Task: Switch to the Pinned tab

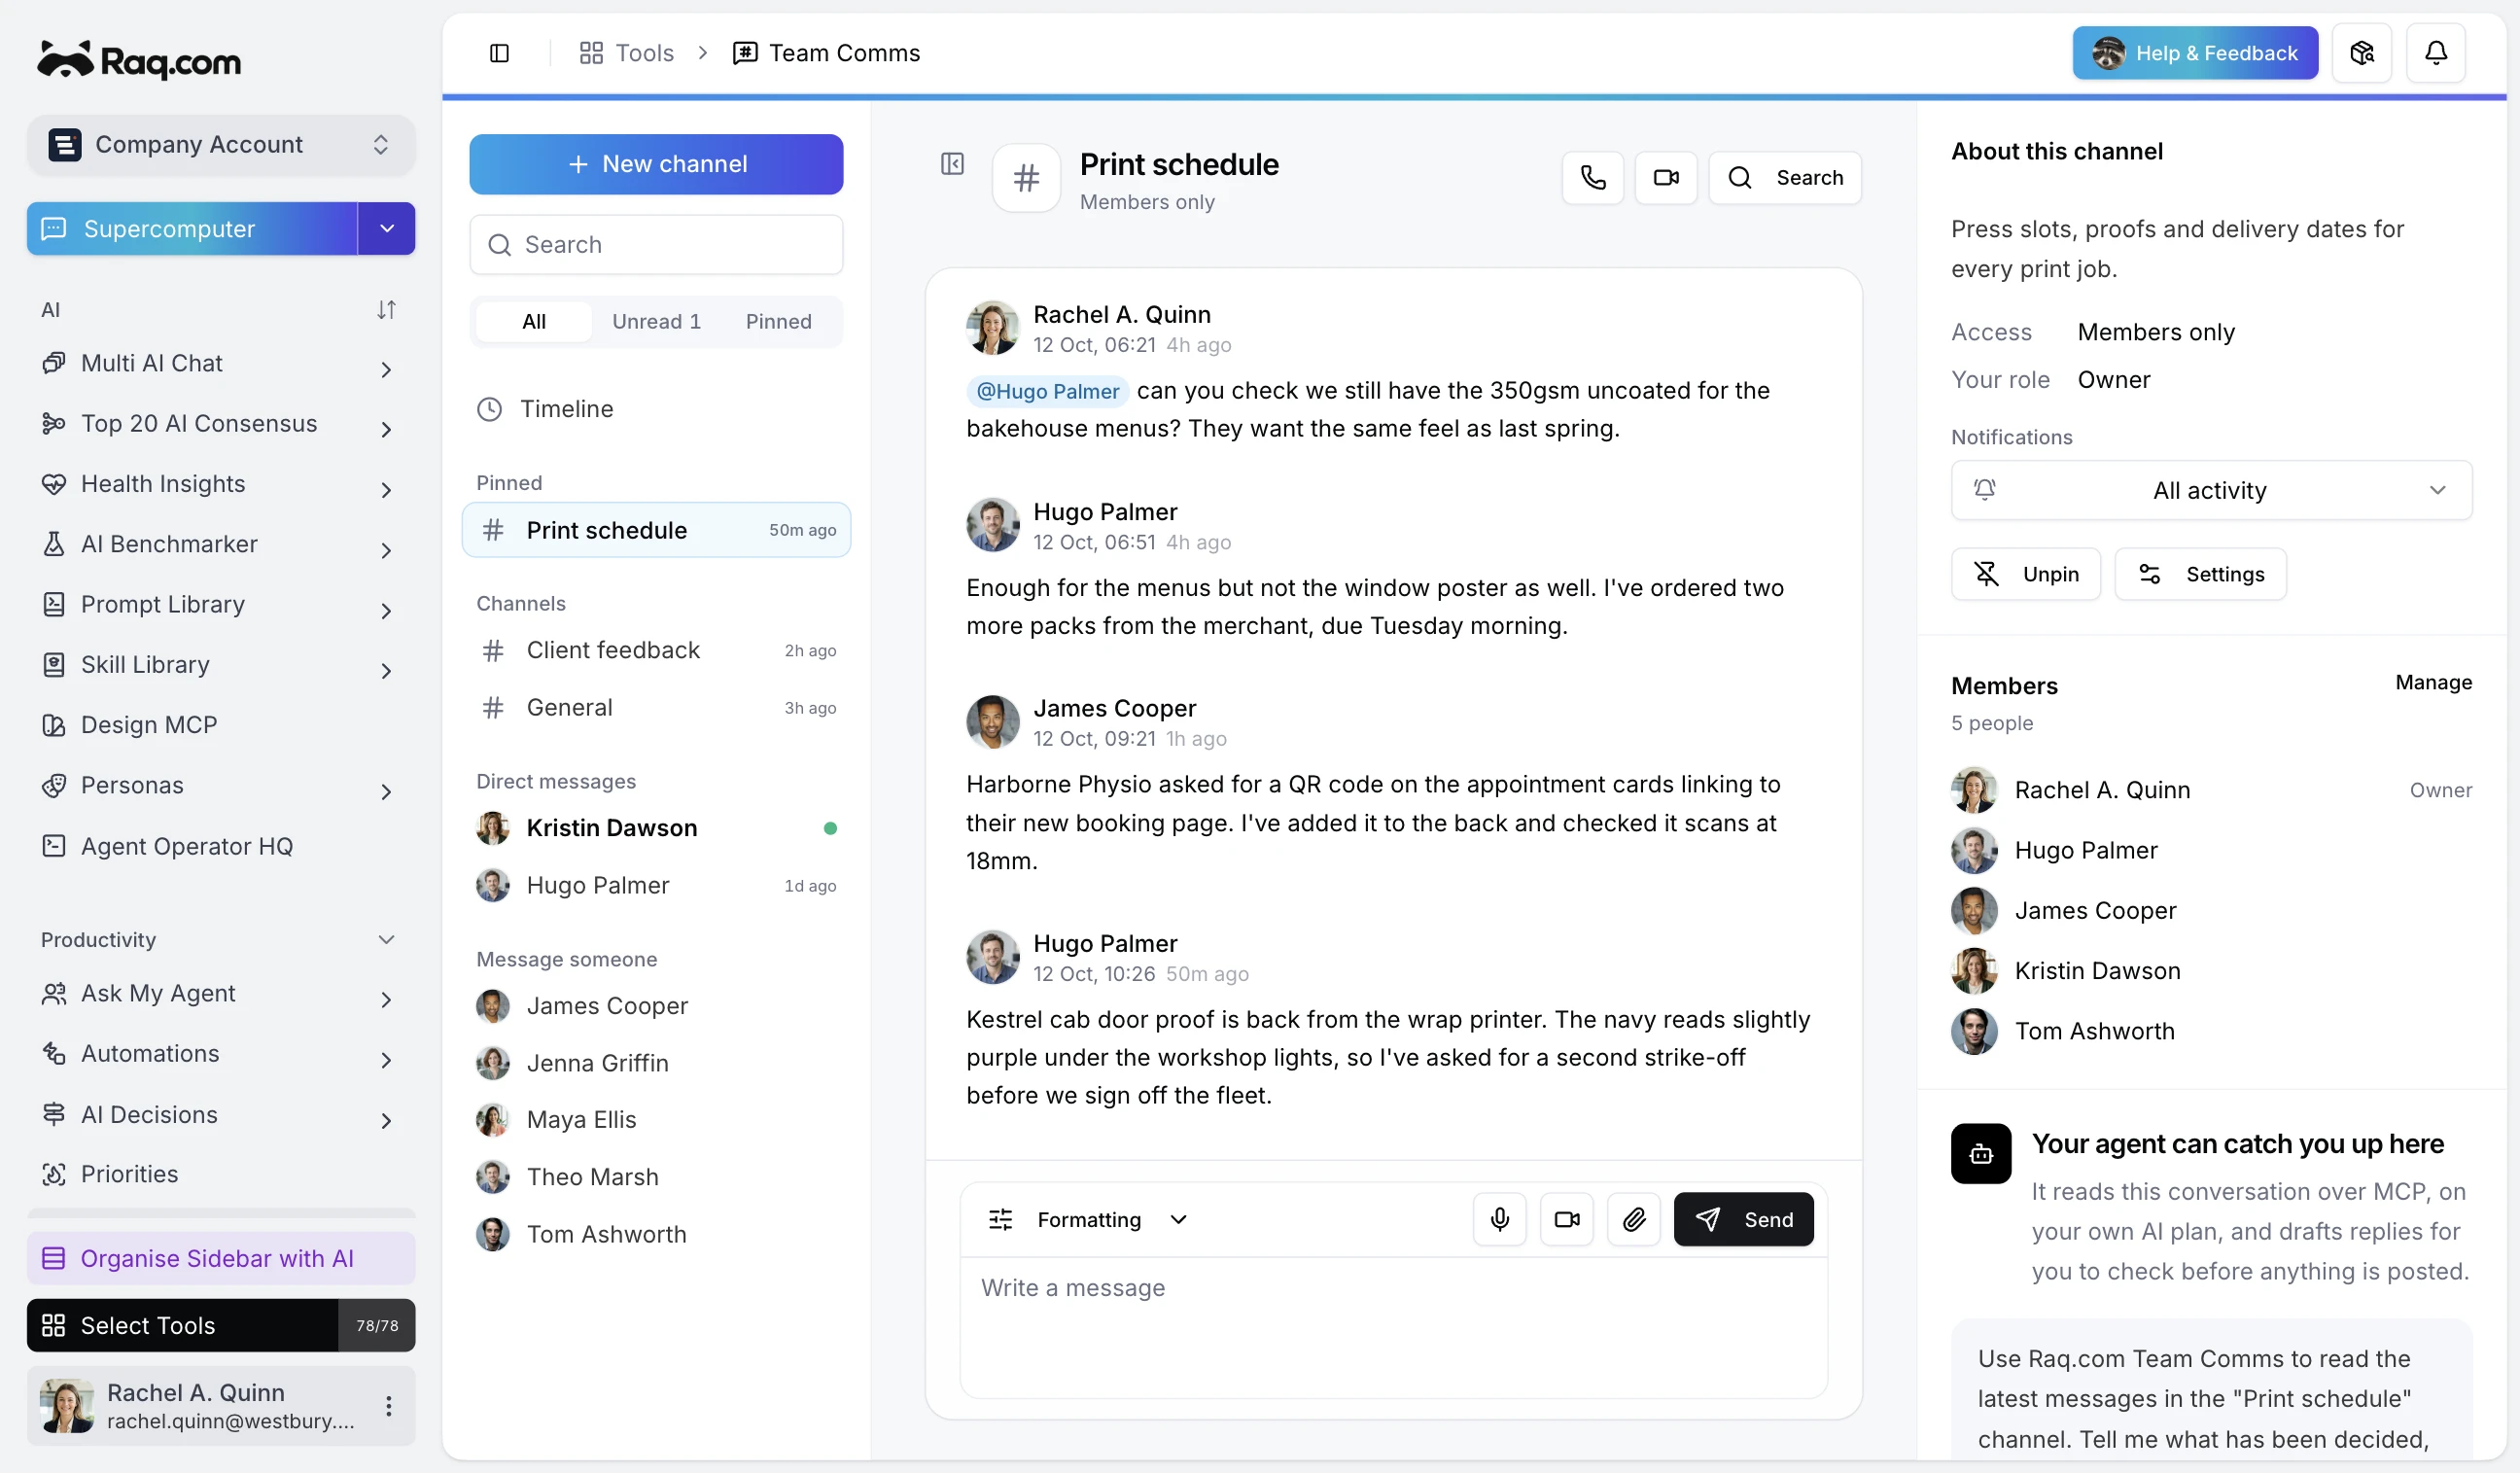Action: point(778,322)
